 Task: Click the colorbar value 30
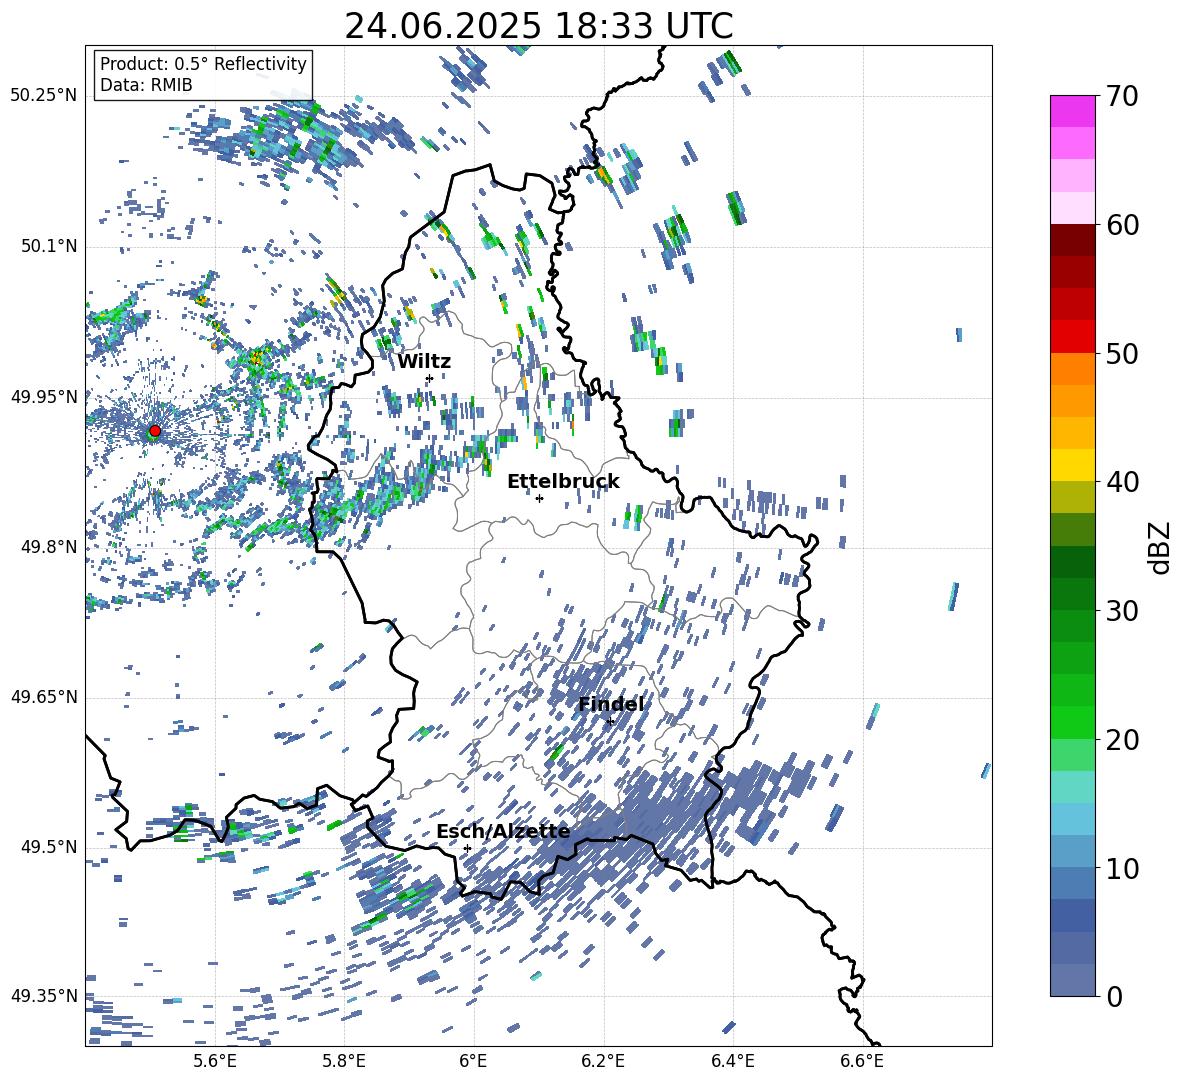click(x=1122, y=611)
